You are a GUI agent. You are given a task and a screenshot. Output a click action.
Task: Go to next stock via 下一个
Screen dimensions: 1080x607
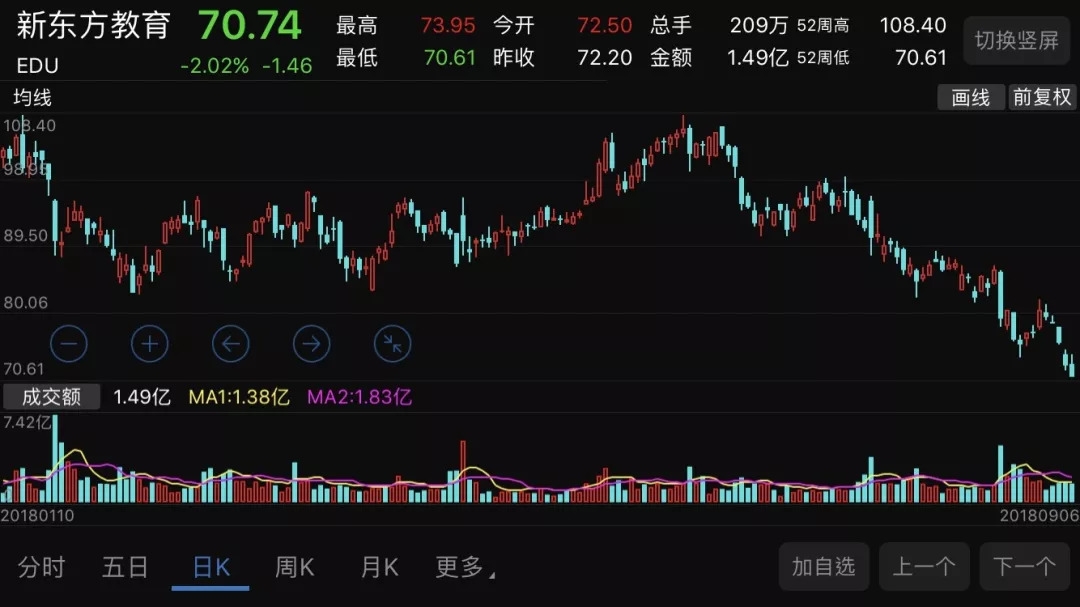(x=1025, y=566)
